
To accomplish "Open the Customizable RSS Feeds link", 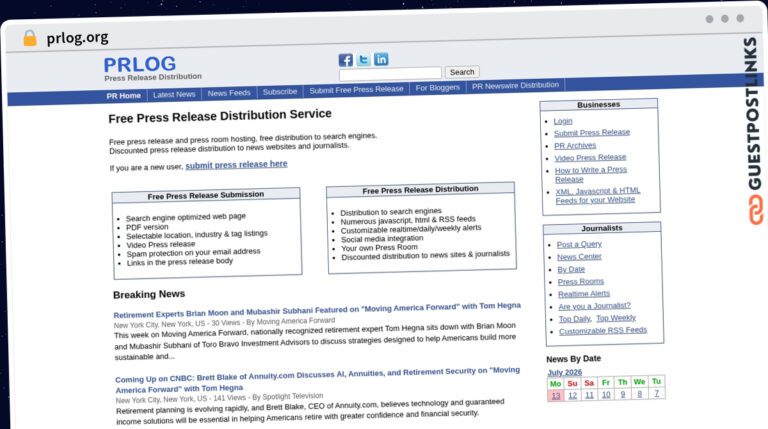I will [603, 331].
